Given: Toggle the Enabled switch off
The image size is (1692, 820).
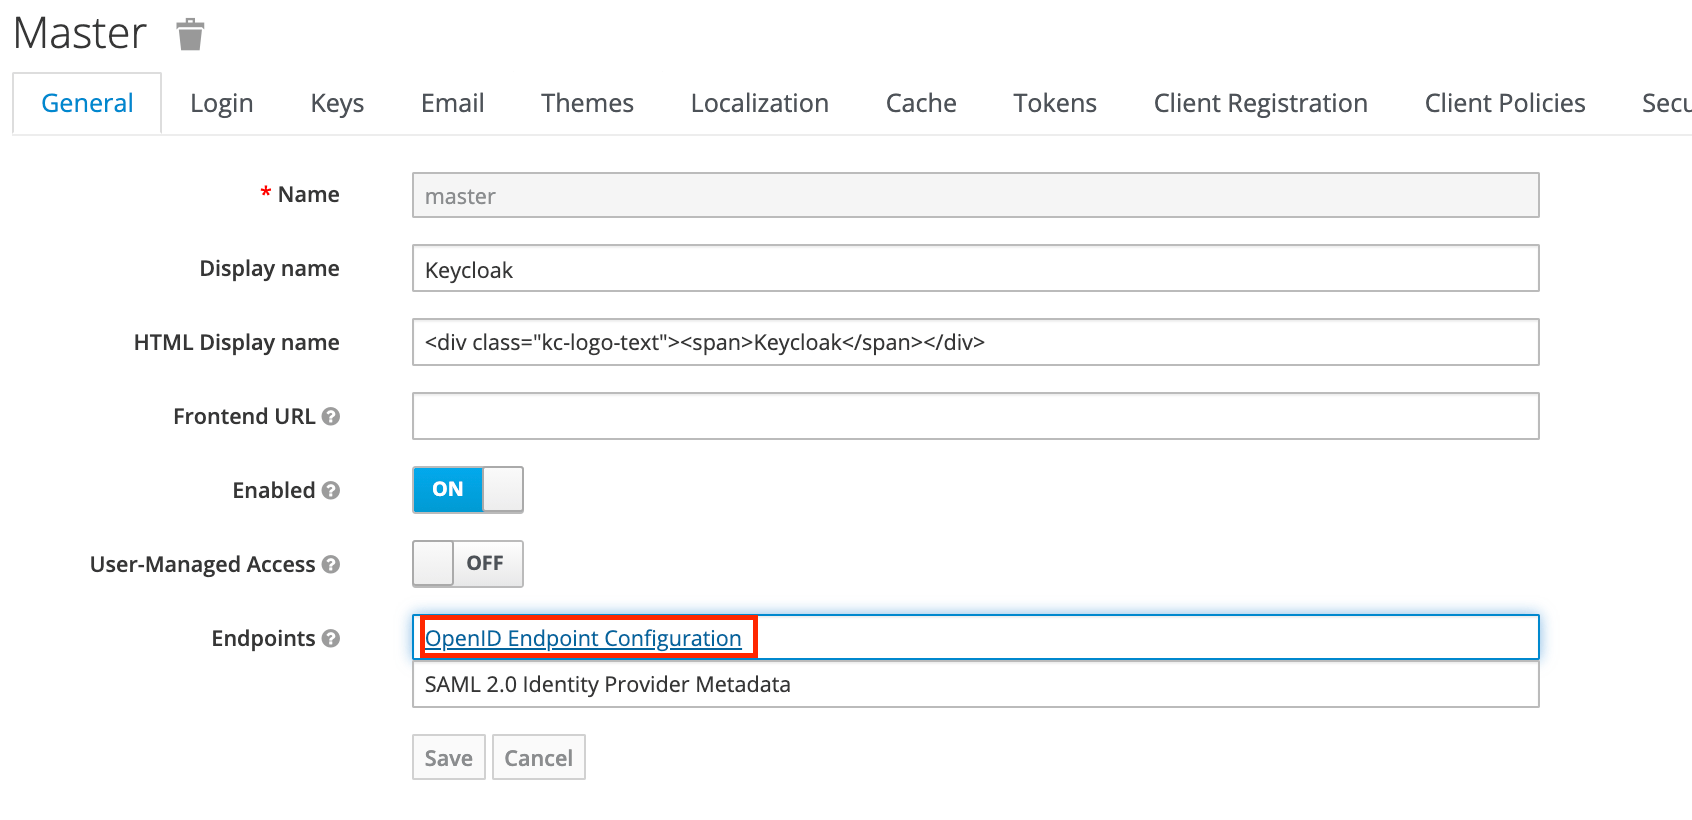Looking at the screenshot, I should 468,489.
